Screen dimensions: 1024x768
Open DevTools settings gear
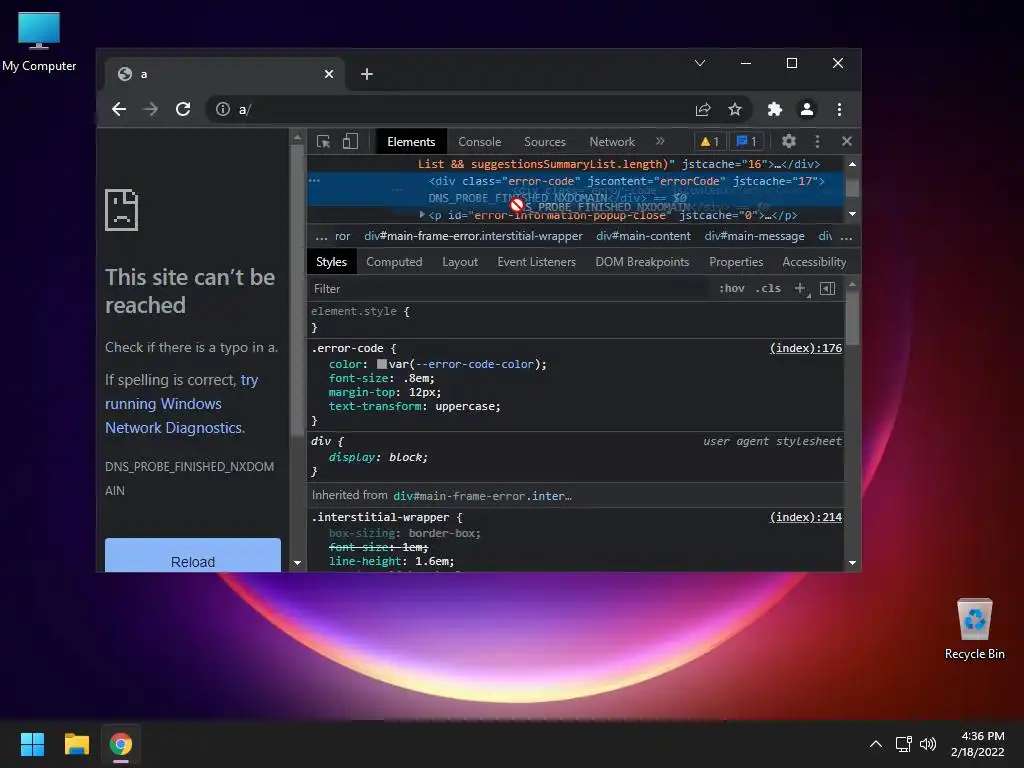788,141
